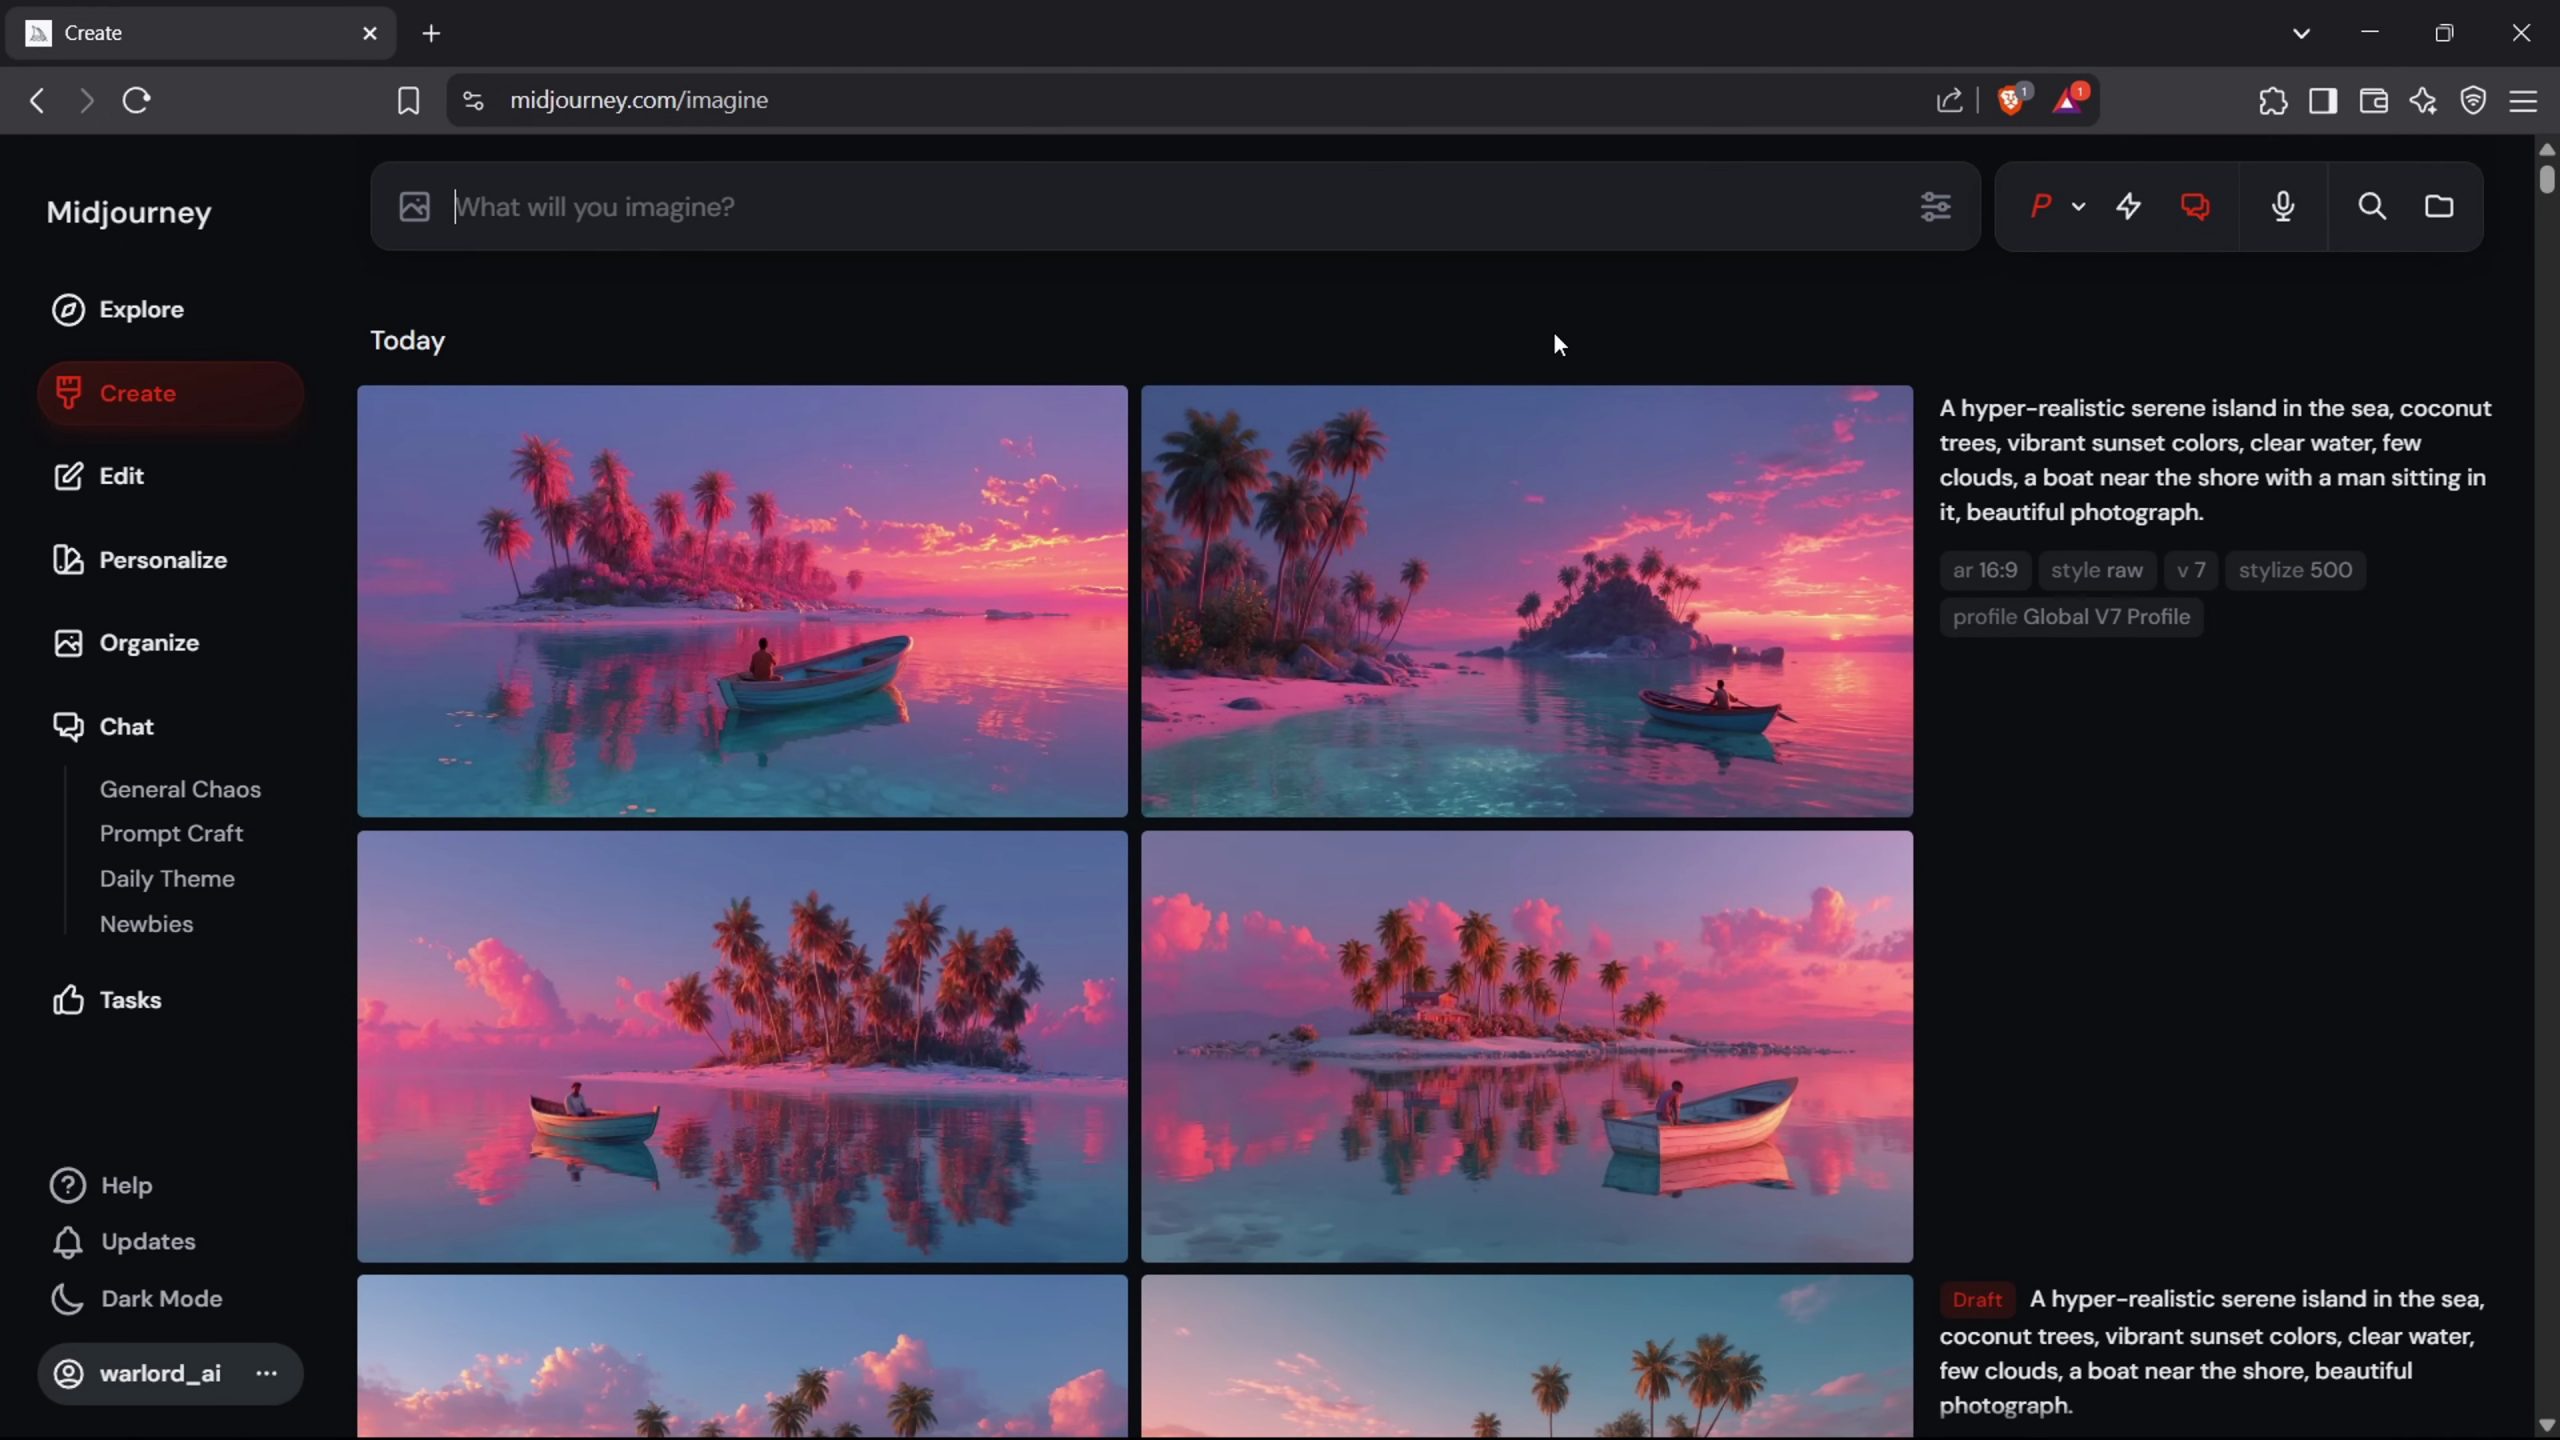The image size is (2560, 1440).
Task: Open the island with white boat thumbnail
Action: (x=1527, y=1046)
